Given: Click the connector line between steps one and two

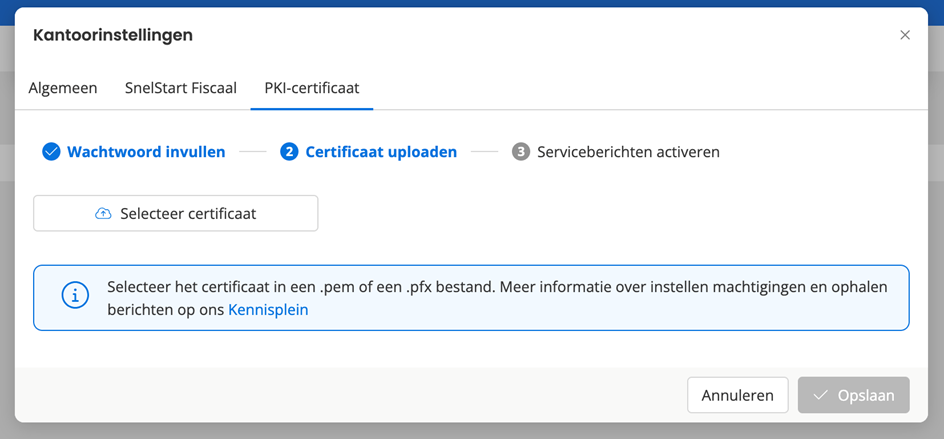Looking at the screenshot, I should point(253,152).
